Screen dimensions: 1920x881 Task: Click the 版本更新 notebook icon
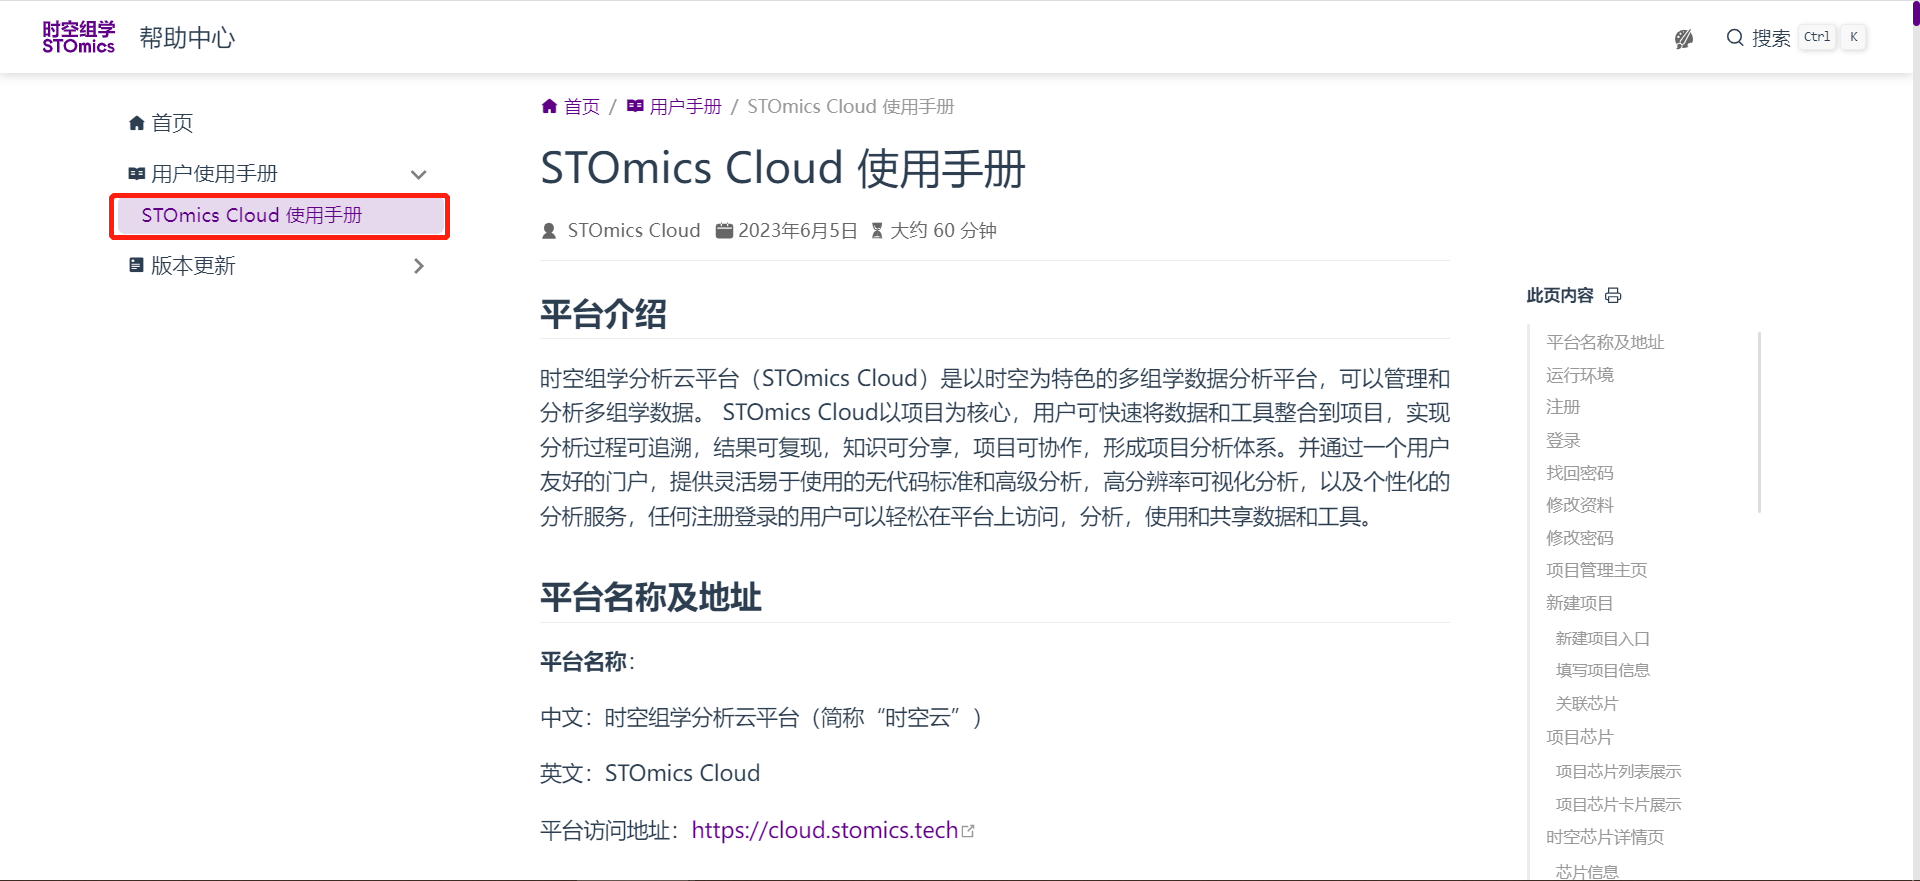click(136, 265)
